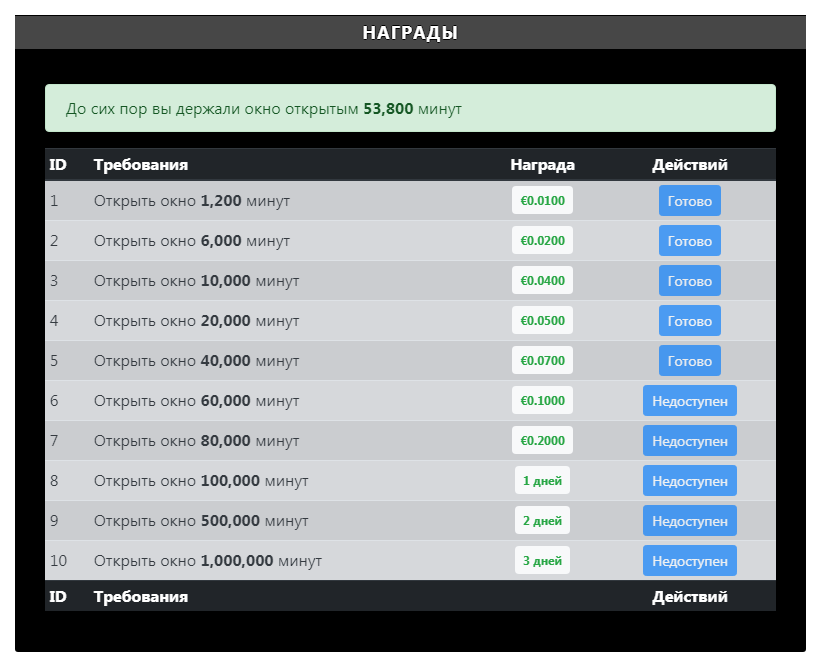Click the Награда column header

542,165
